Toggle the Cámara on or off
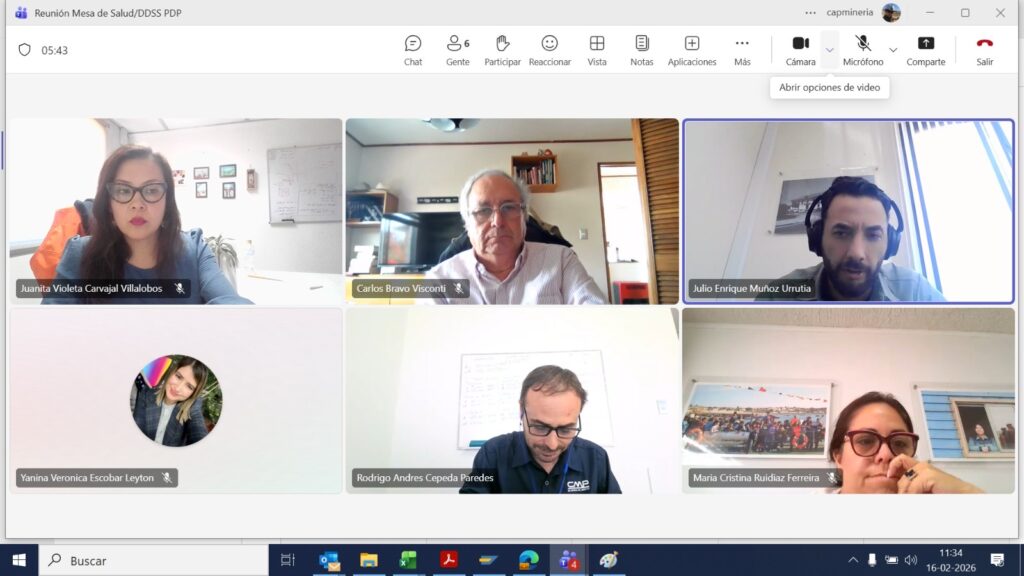Screen dimensions: 1024x576 click(x=800, y=49)
